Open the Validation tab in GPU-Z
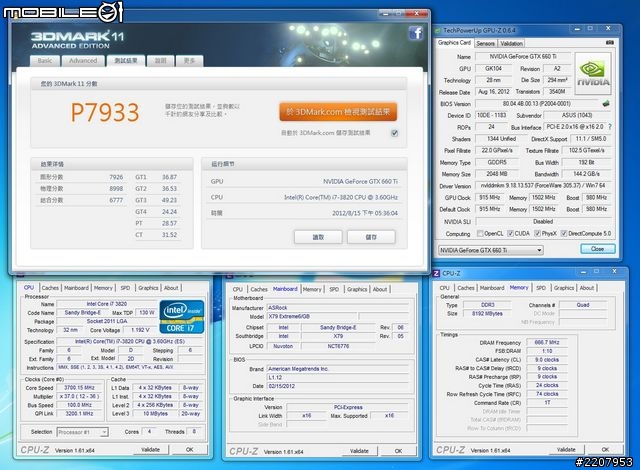The width and height of the screenshot is (640, 470). [x=511, y=43]
